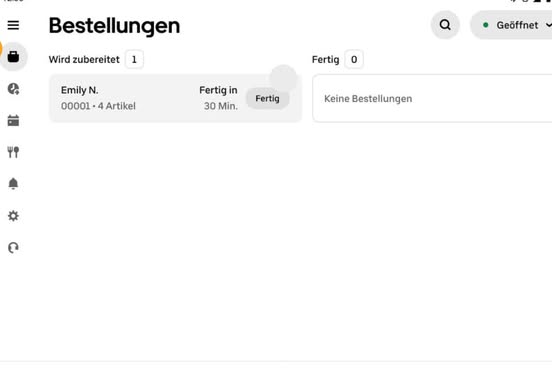Viewport: 552px width, 368px height.
Task: Click the Keine Bestellungen empty panel
Action: coord(432,99)
